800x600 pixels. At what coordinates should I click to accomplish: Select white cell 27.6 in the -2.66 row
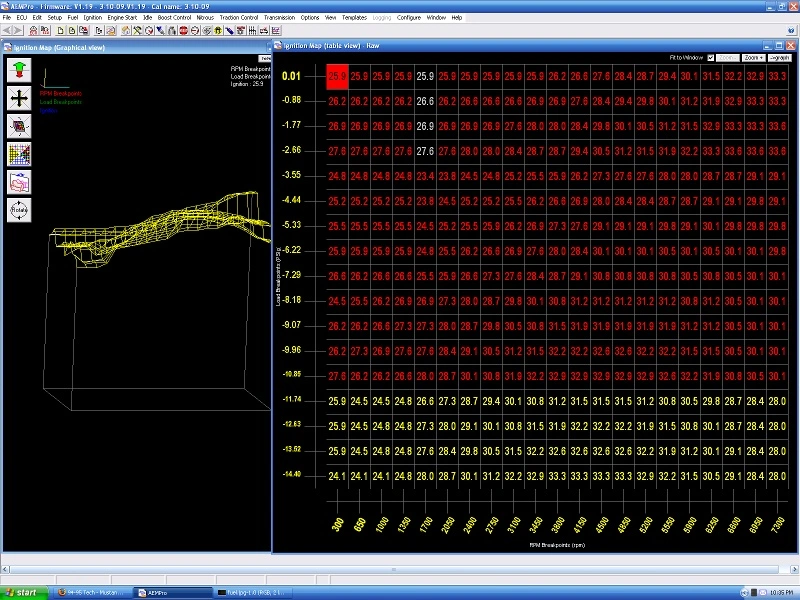click(425, 152)
